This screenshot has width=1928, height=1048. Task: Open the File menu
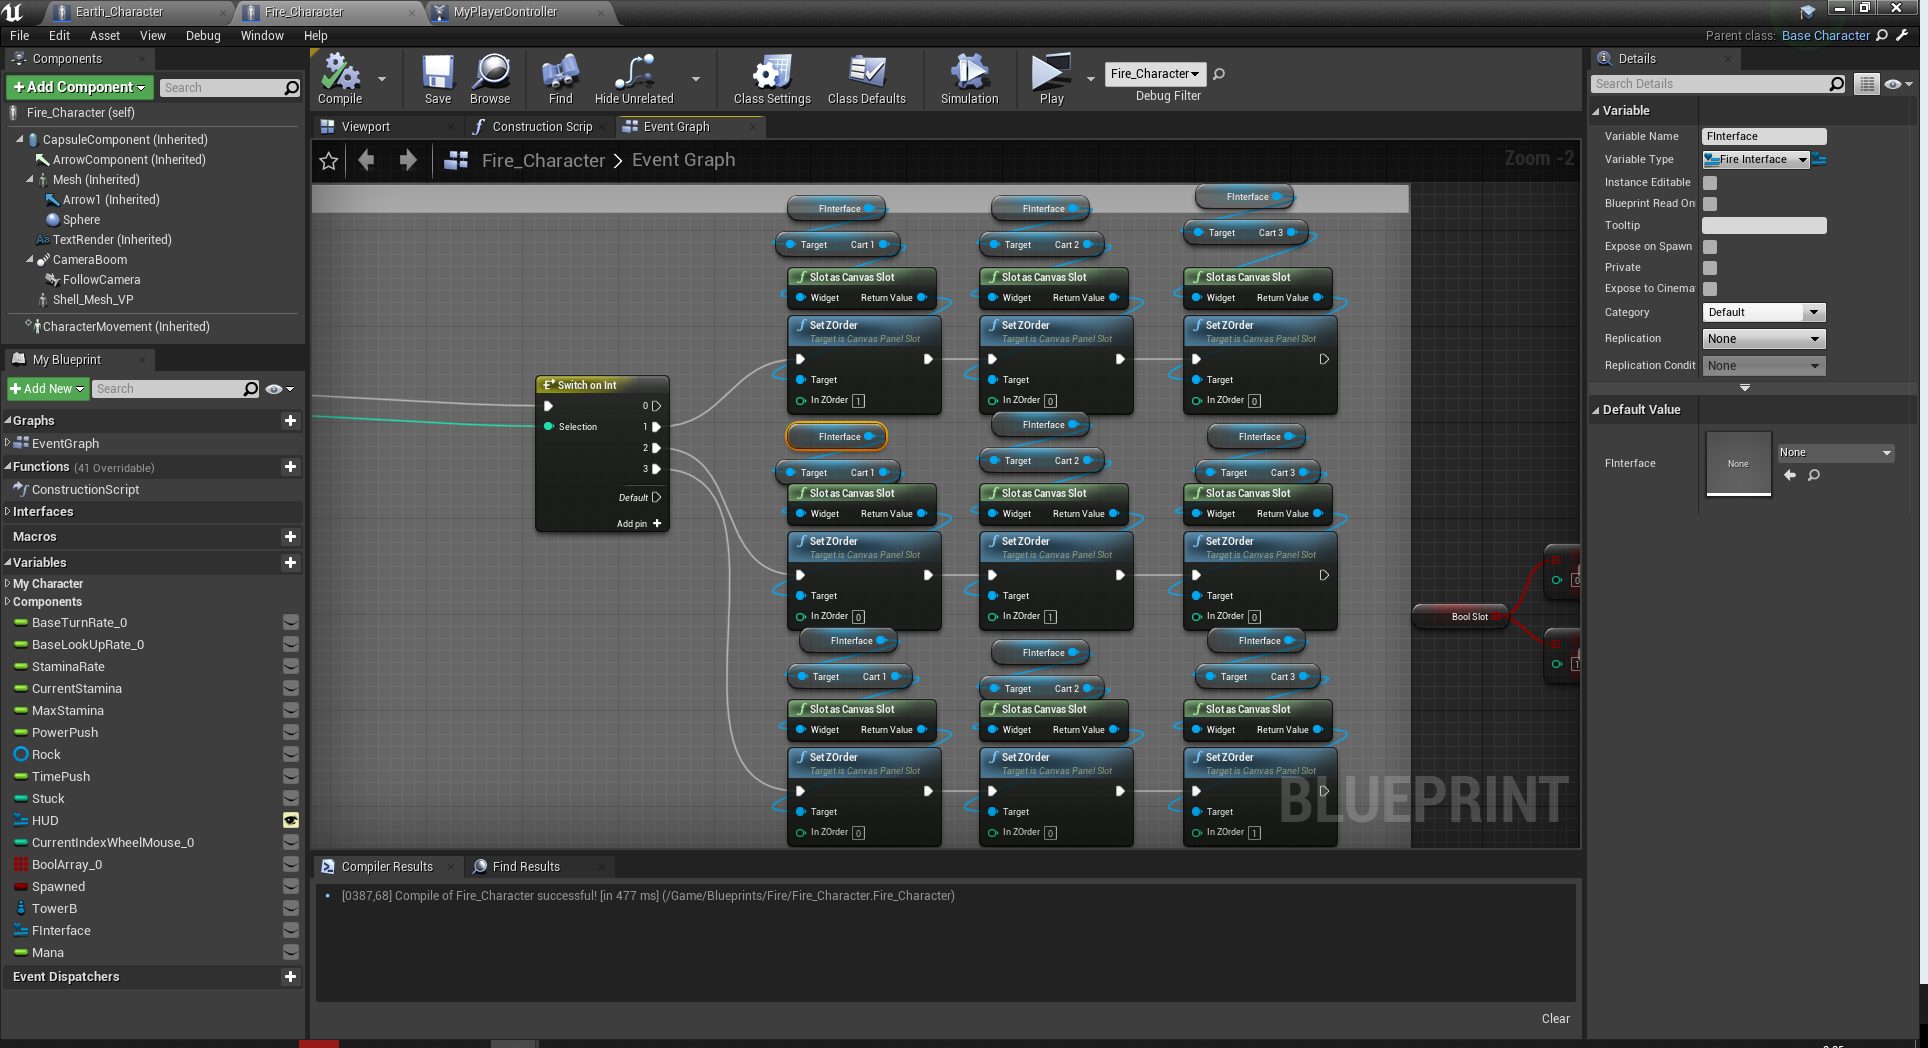[x=19, y=36]
